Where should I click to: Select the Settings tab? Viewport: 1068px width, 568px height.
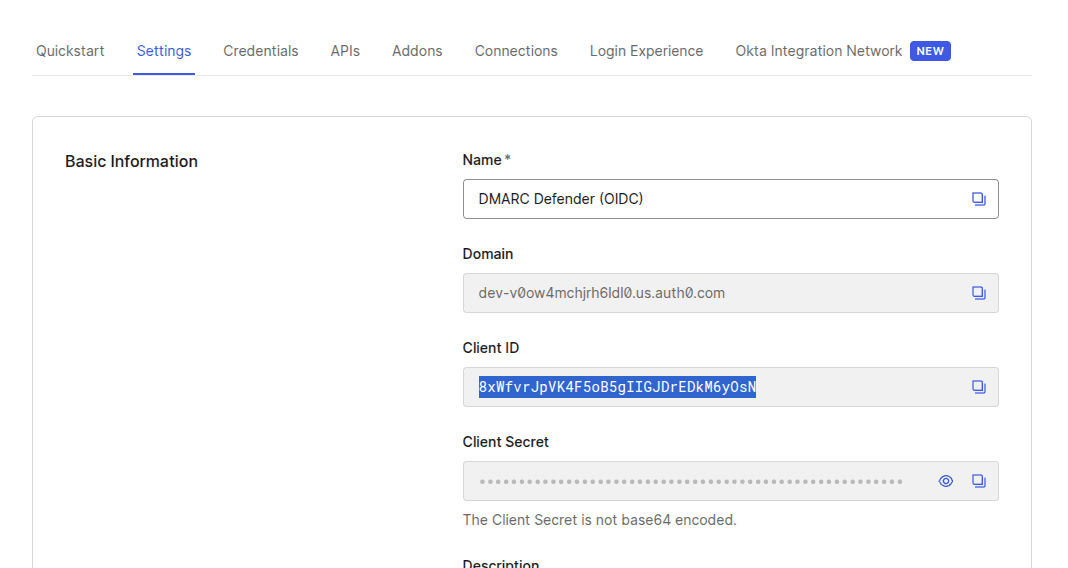[x=164, y=51]
